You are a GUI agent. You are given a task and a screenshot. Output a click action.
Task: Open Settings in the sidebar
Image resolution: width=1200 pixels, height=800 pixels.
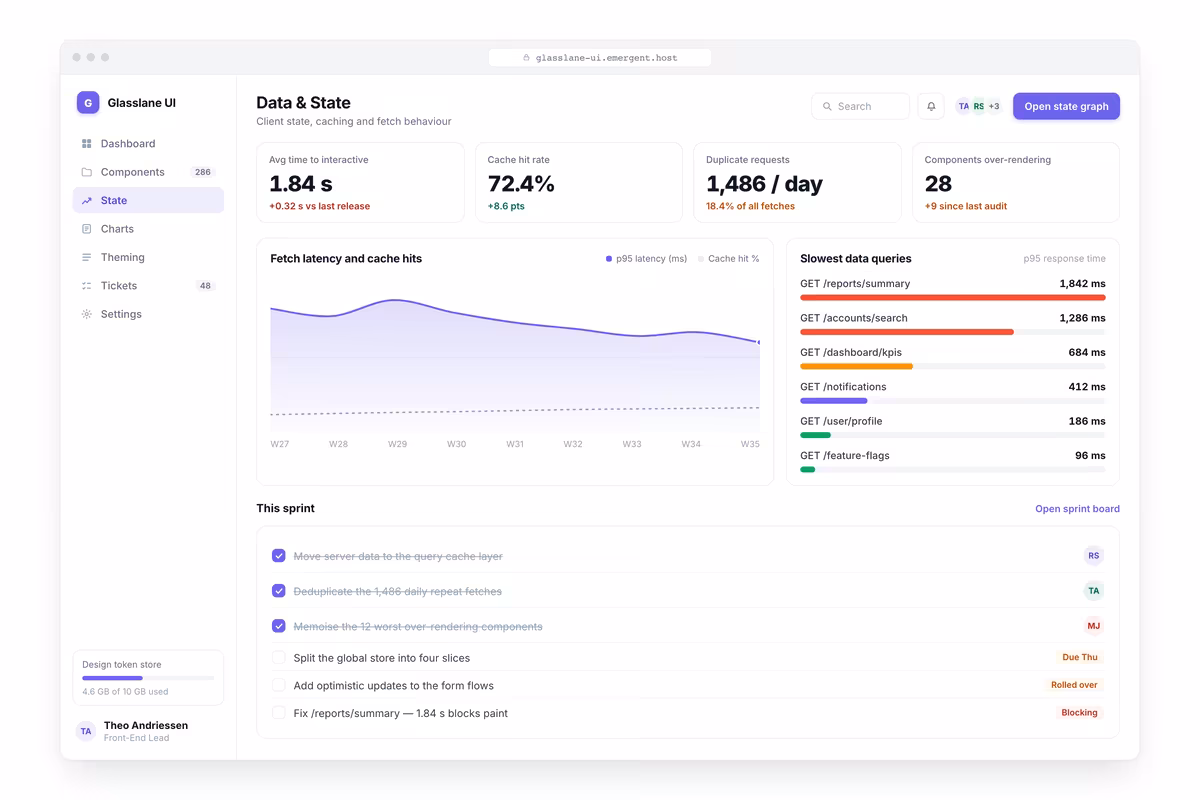pyautogui.click(x=148, y=314)
